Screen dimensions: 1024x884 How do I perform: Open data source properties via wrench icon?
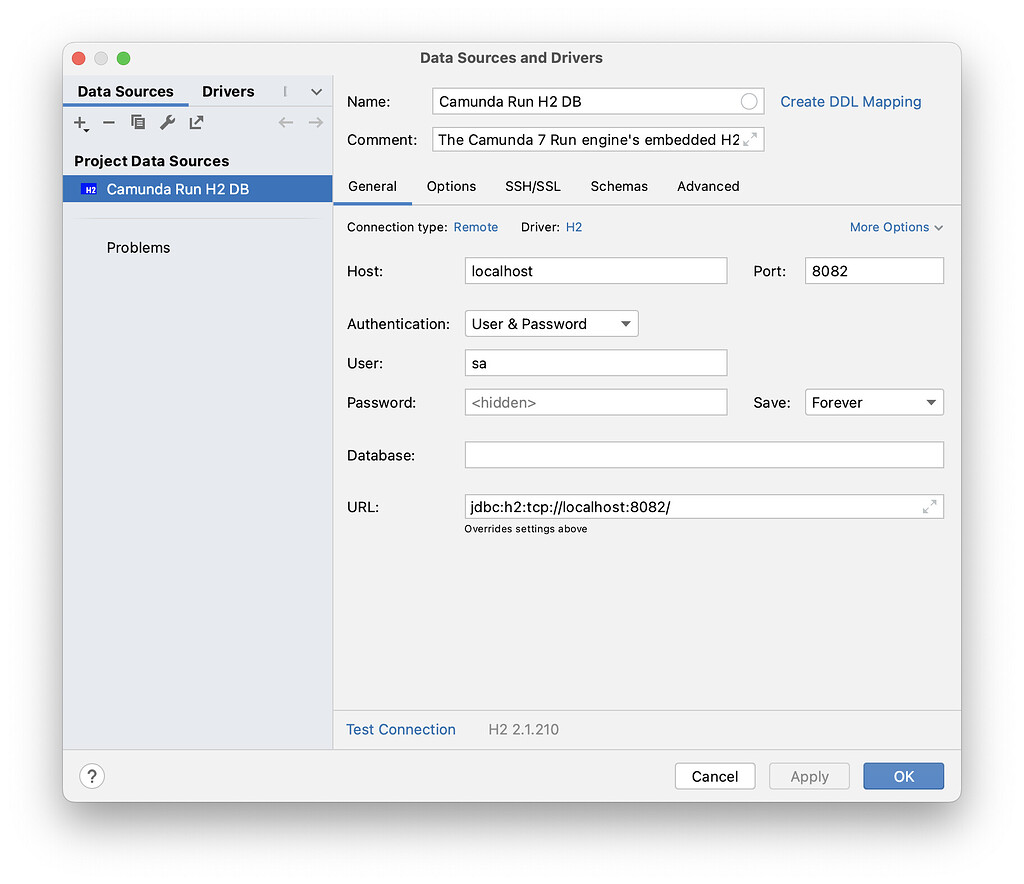(x=167, y=122)
